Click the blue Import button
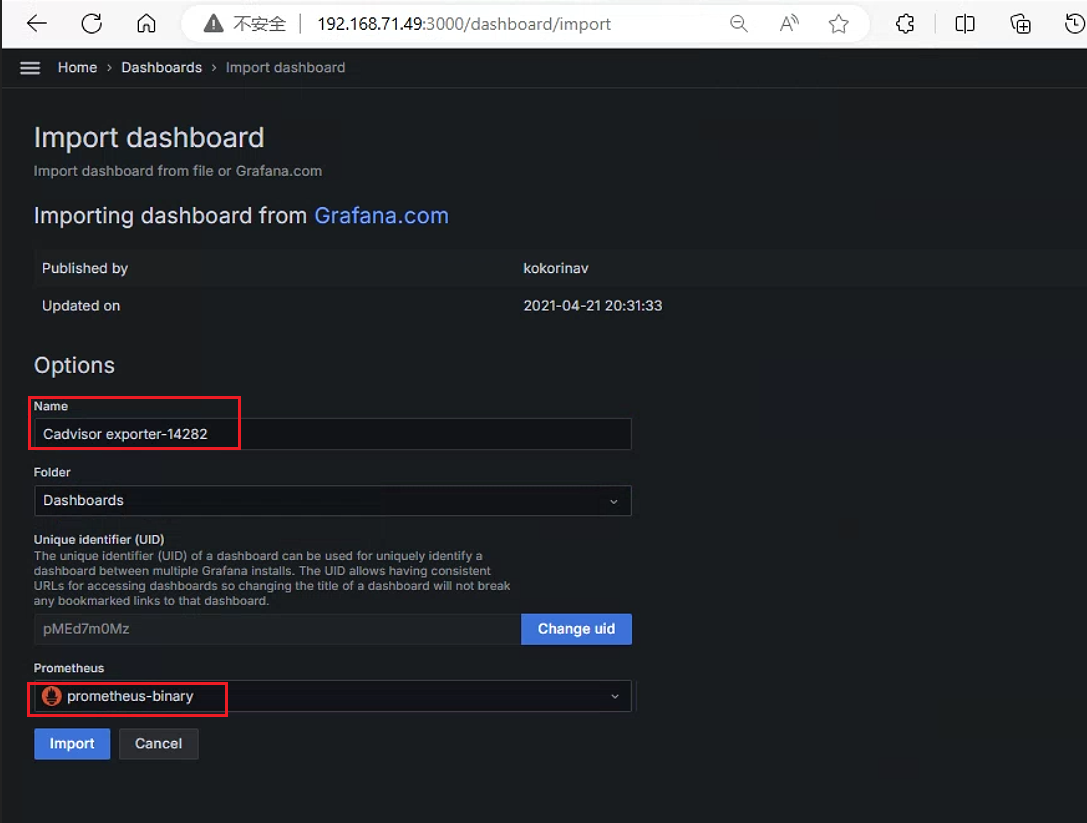The image size is (1087, 823). point(72,743)
